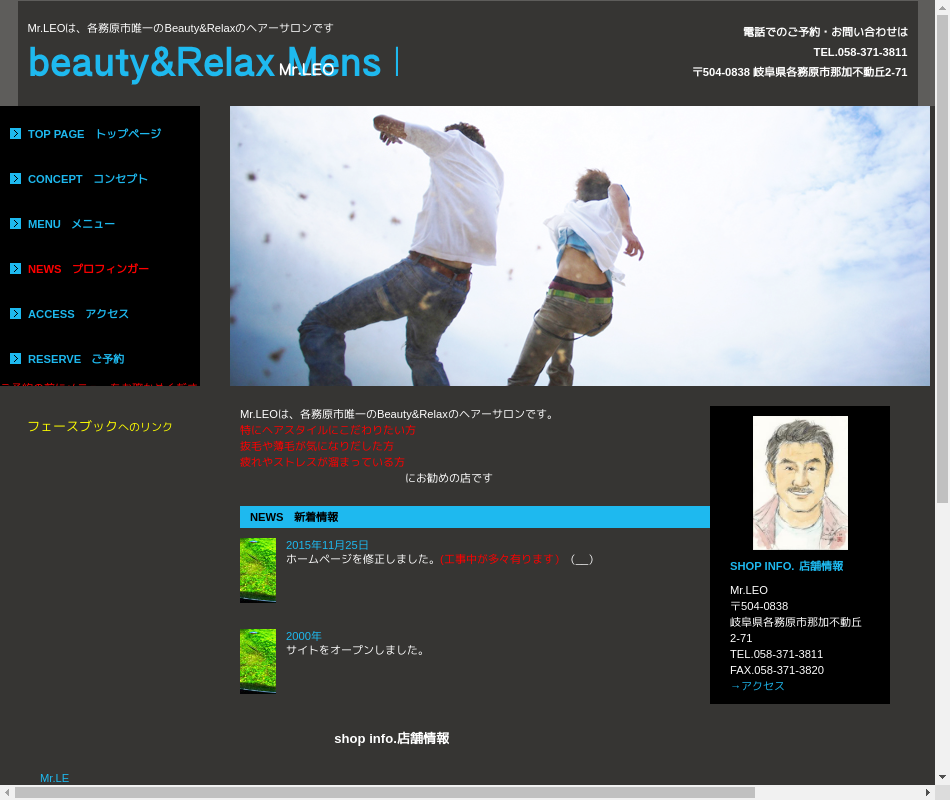Click the beauty&Relax Mens logo
Image resolution: width=950 pixels, height=800 pixels.
(205, 63)
